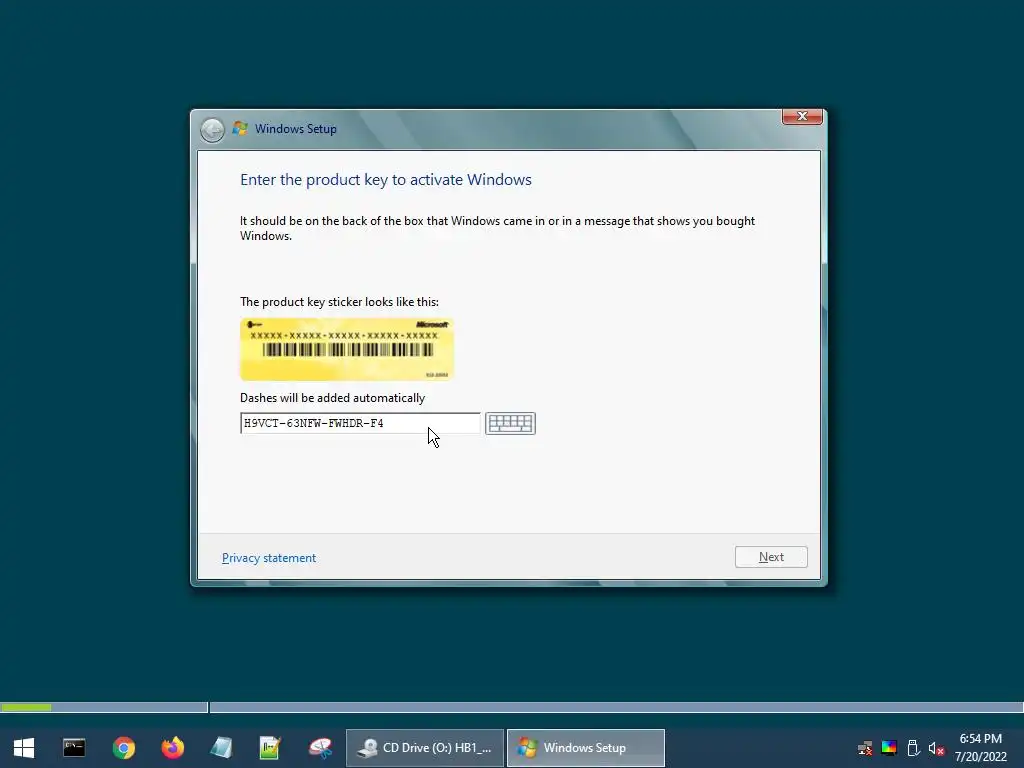Select the Windows Setup taskbar button
Viewport: 1024px width, 768px height.
coord(586,748)
